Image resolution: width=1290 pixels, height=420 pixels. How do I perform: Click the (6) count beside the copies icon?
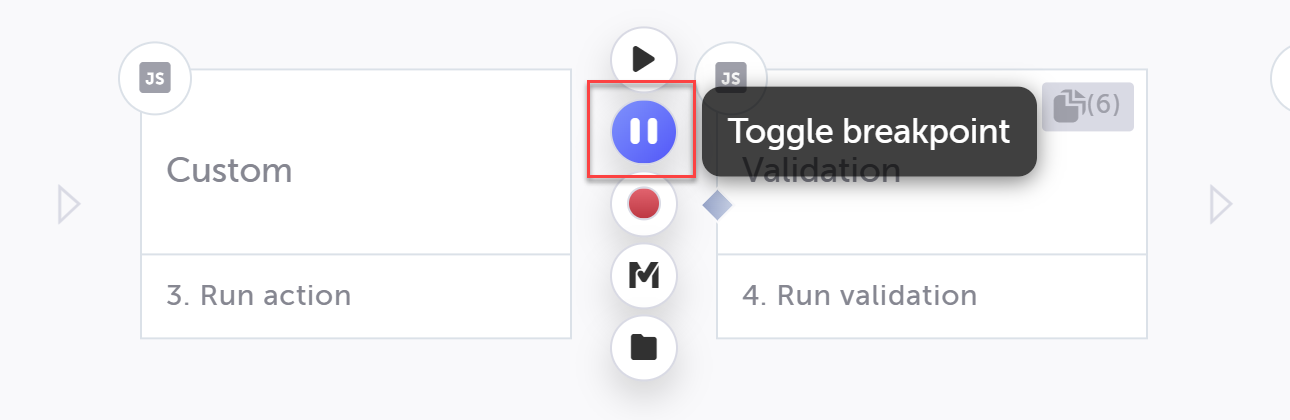[x=1103, y=105]
